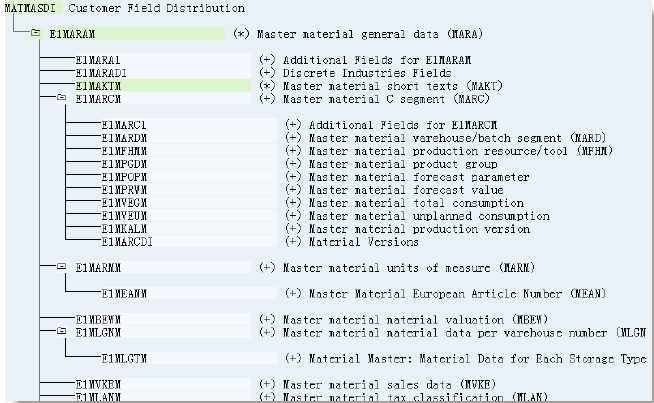Click 'Master material production resource/tool (MFHM)' text
The image size is (654, 403).
coord(460,151)
